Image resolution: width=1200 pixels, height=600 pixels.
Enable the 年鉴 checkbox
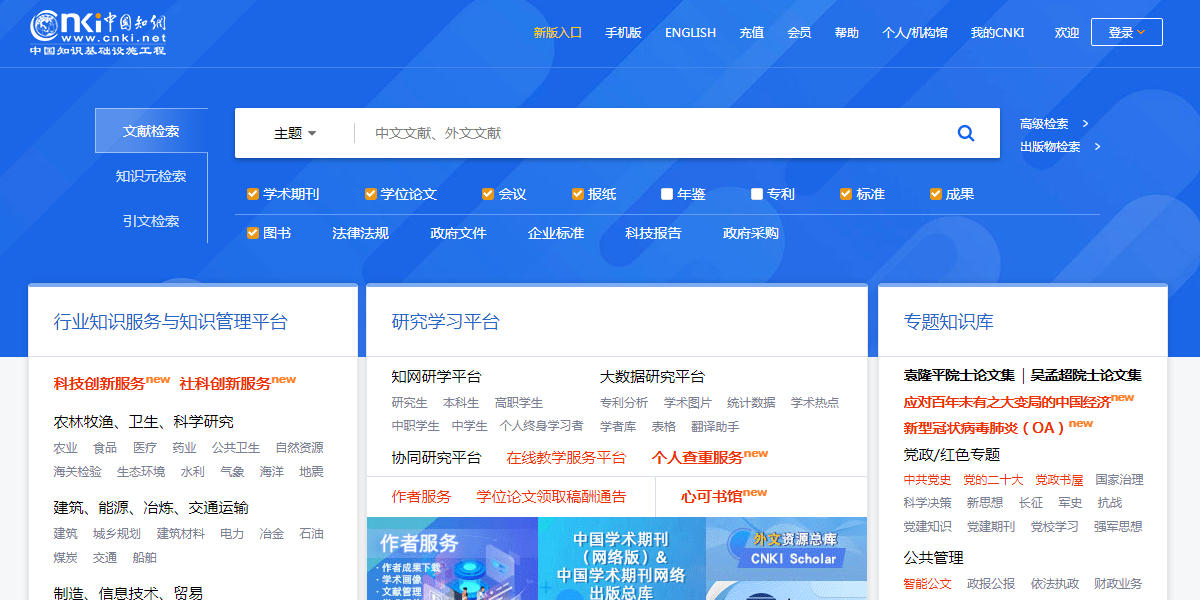coord(667,194)
